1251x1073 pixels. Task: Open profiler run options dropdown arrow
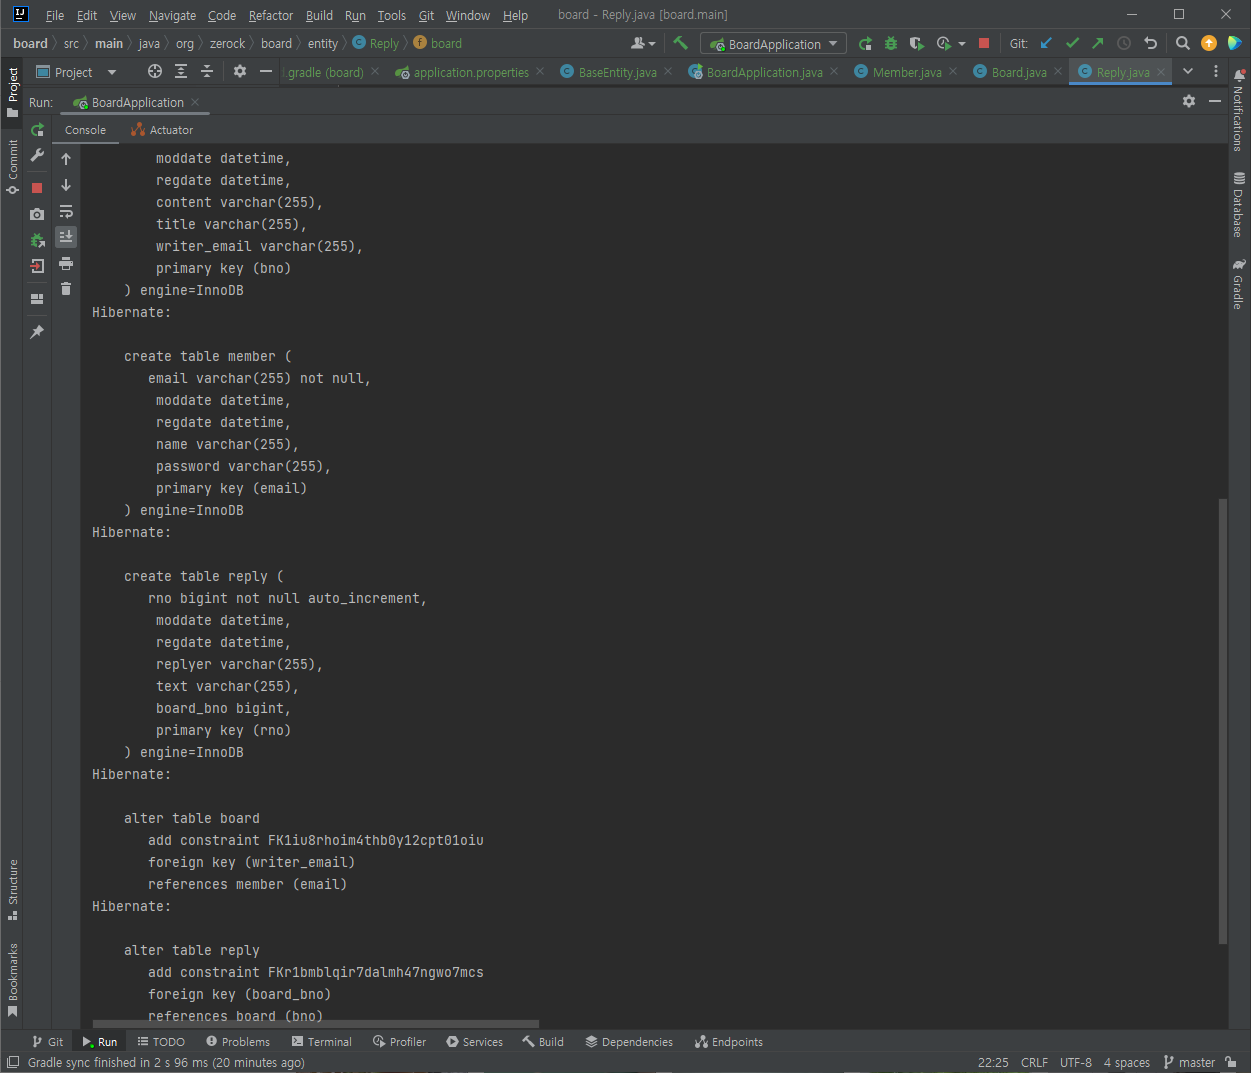(962, 44)
